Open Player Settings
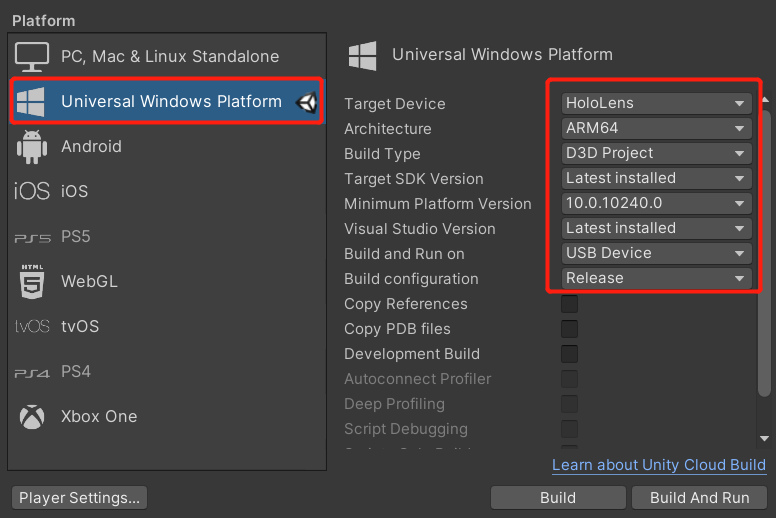776x518 pixels. [x=79, y=498]
